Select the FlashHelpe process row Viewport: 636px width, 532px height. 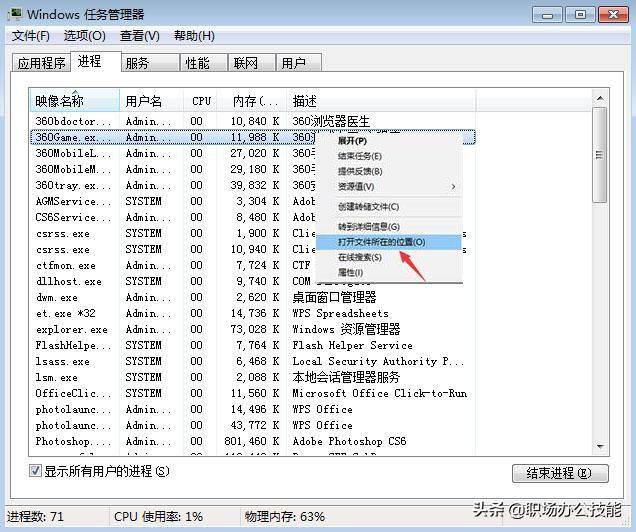pyautogui.click(x=253, y=345)
